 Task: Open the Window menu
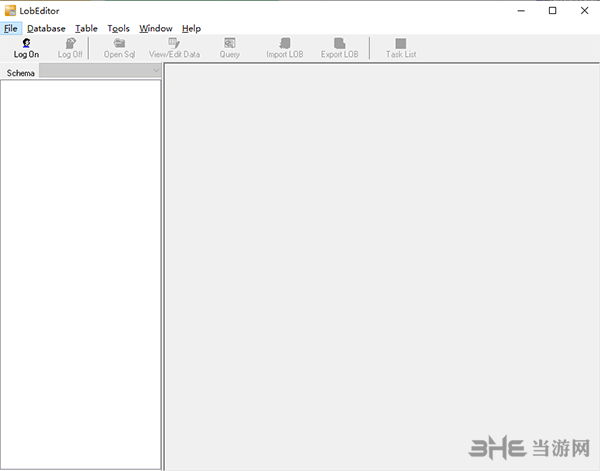[x=155, y=29]
